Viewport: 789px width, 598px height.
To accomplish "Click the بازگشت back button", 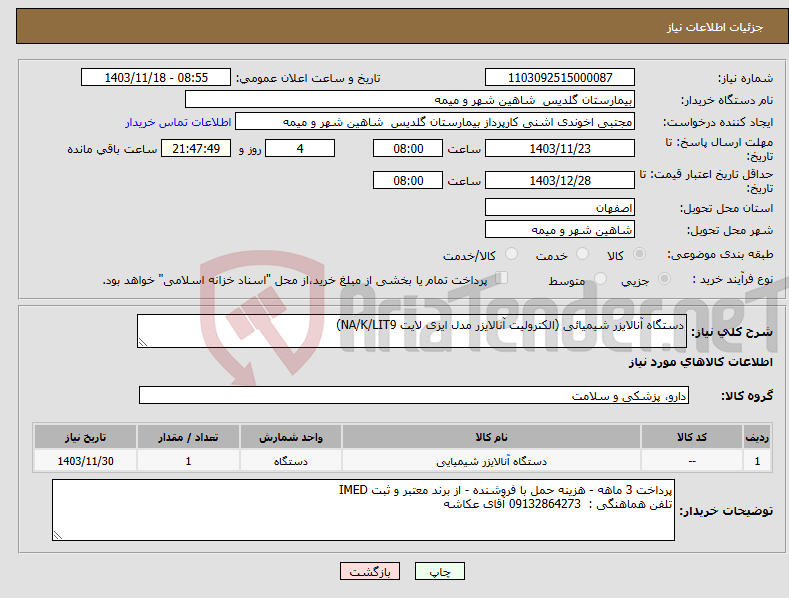I will click(x=370, y=571).
